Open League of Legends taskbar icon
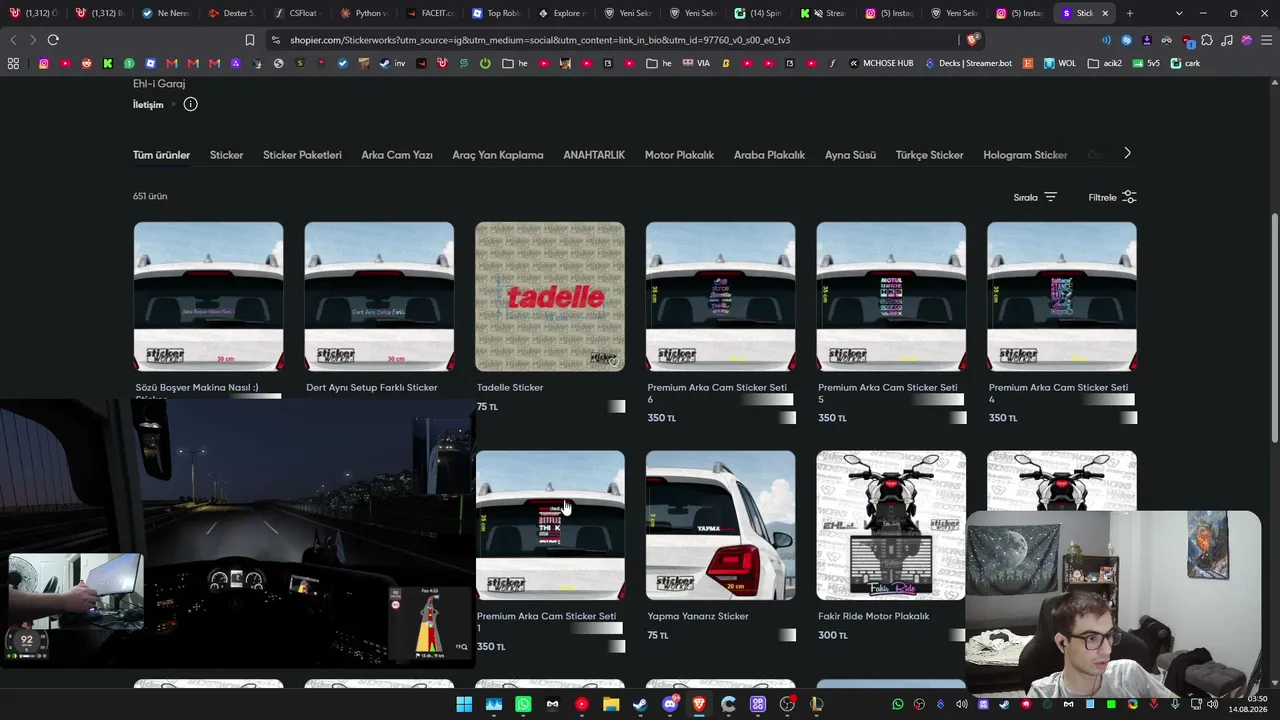This screenshot has width=1280, height=720. [x=816, y=705]
